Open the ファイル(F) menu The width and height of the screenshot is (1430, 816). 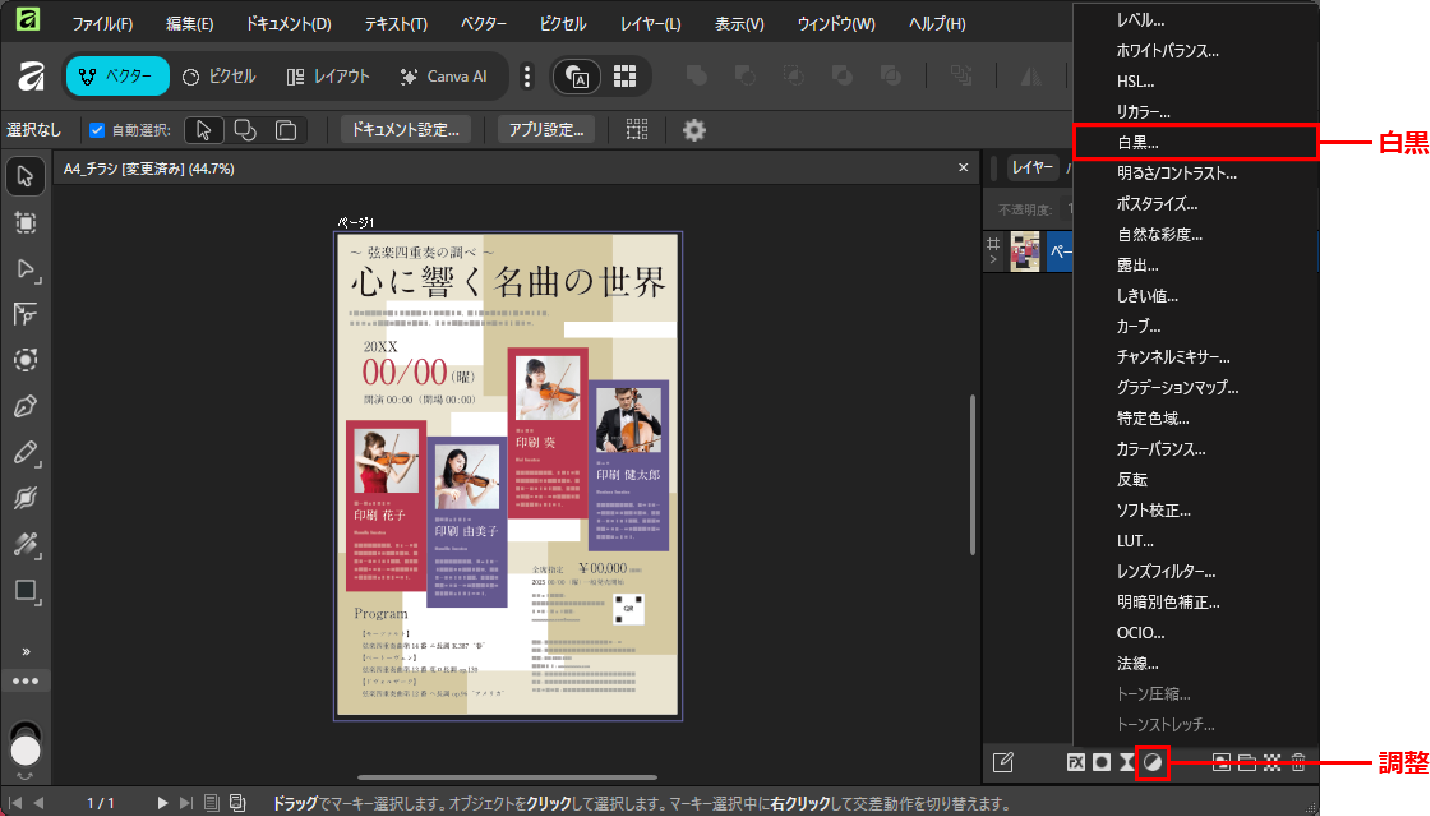tap(102, 24)
